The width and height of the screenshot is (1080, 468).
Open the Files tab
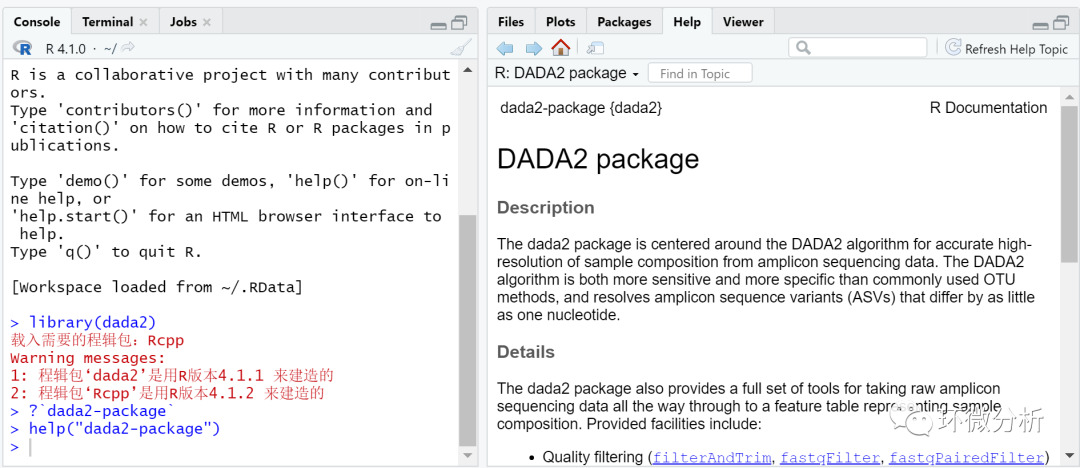coord(510,21)
